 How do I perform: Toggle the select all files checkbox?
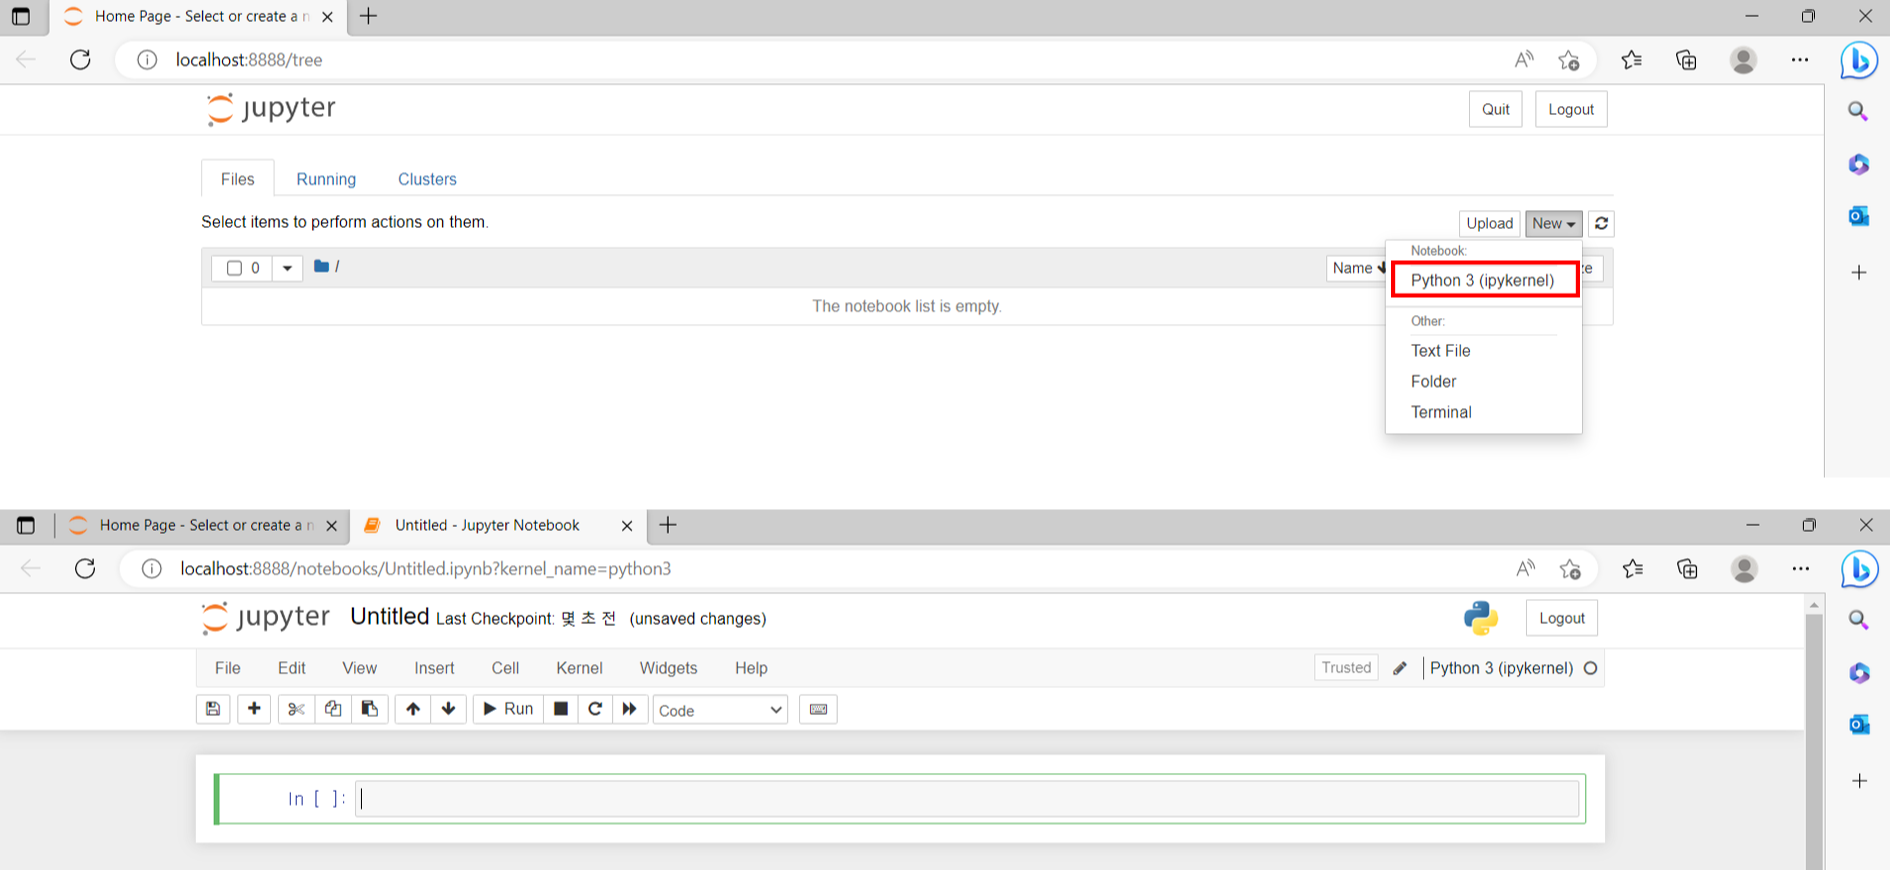(x=235, y=268)
